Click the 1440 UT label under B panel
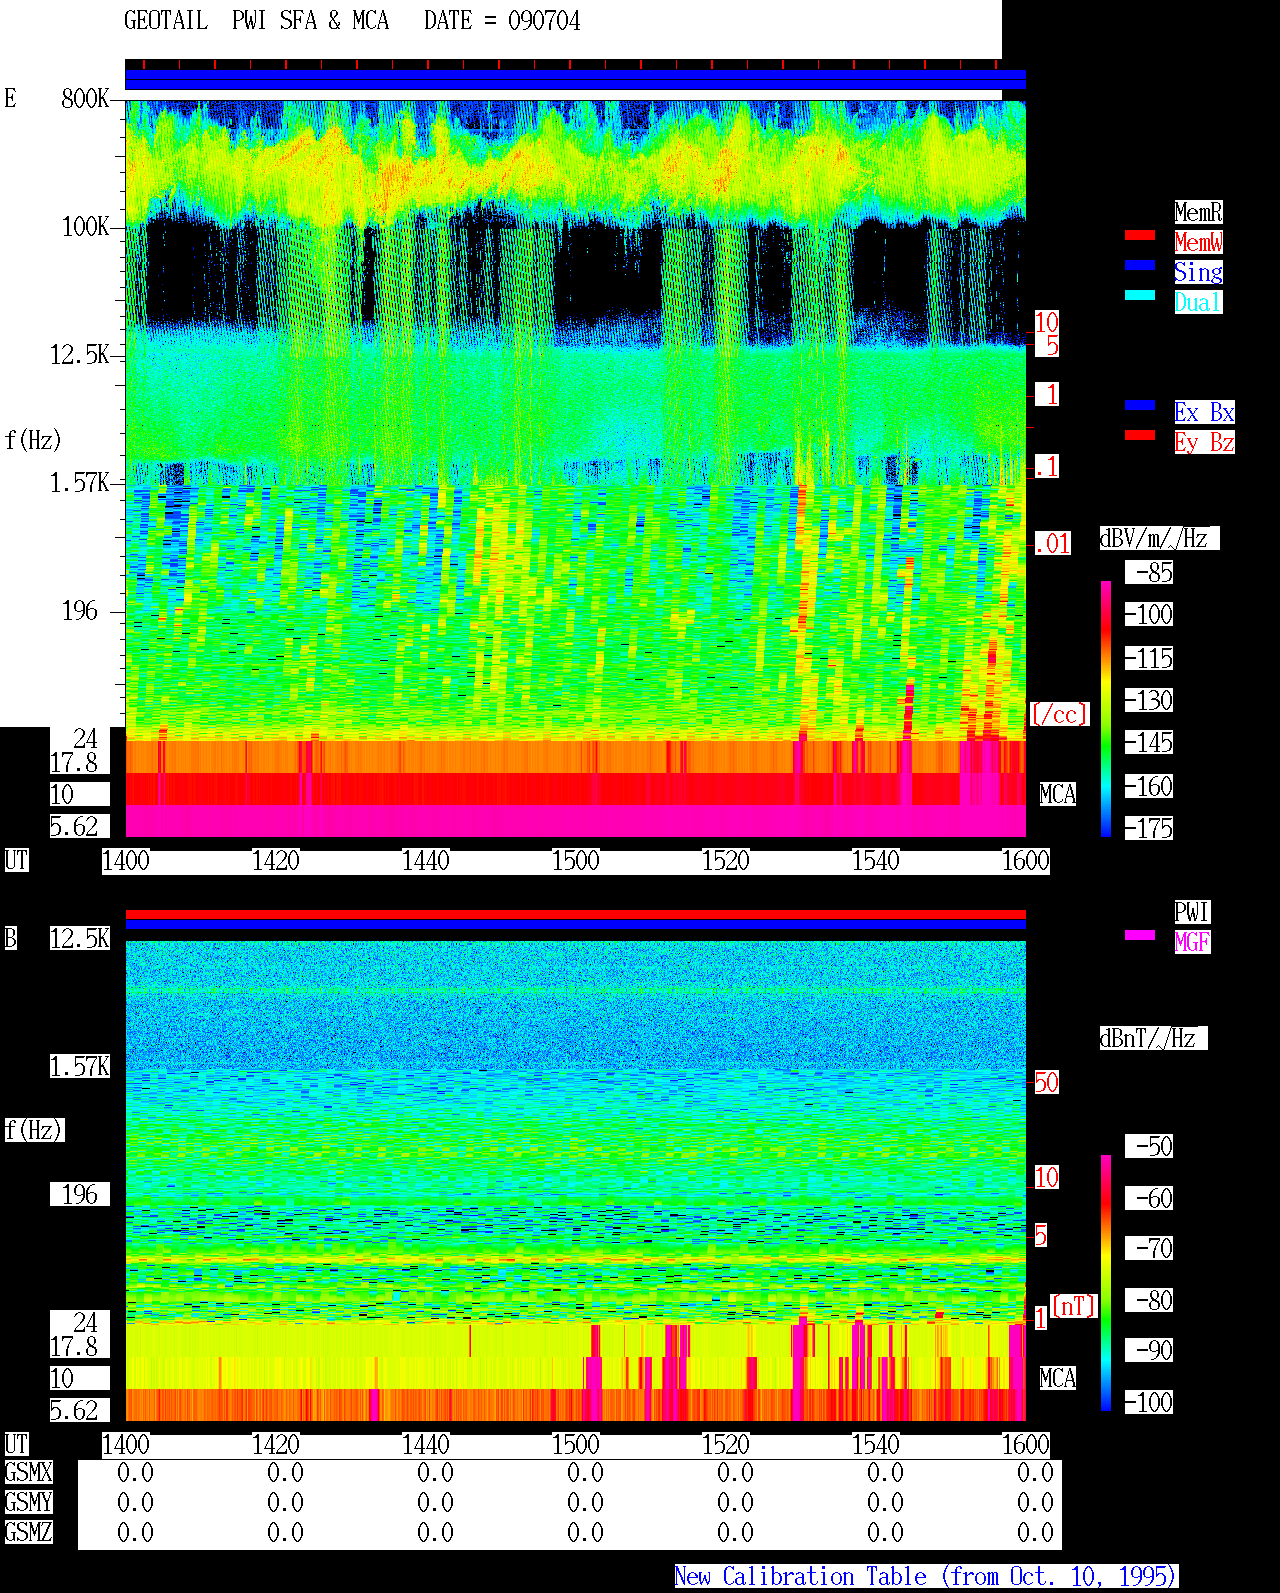The width and height of the screenshot is (1280, 1593). coord(425,1445)
